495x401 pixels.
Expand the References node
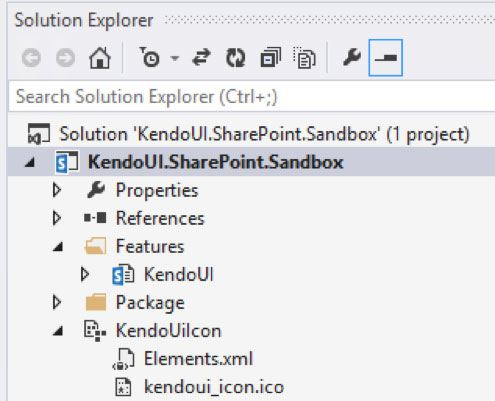tap(57, 218)
